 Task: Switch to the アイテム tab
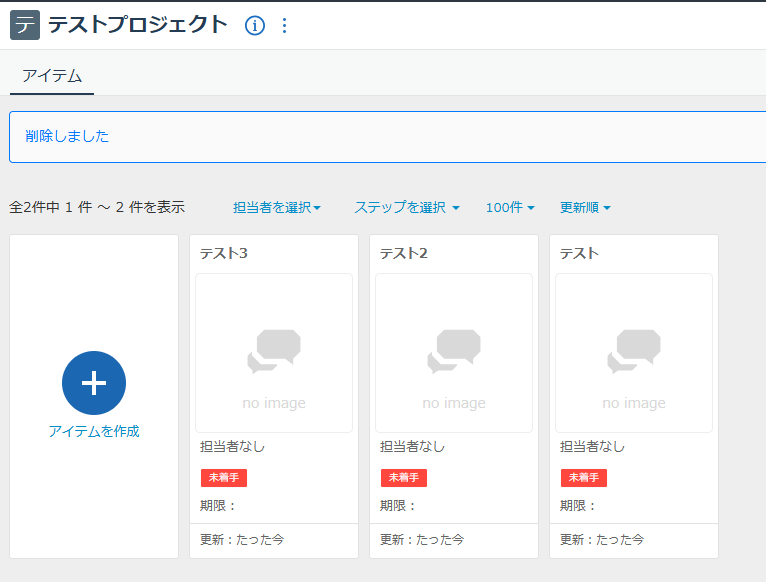52,76
